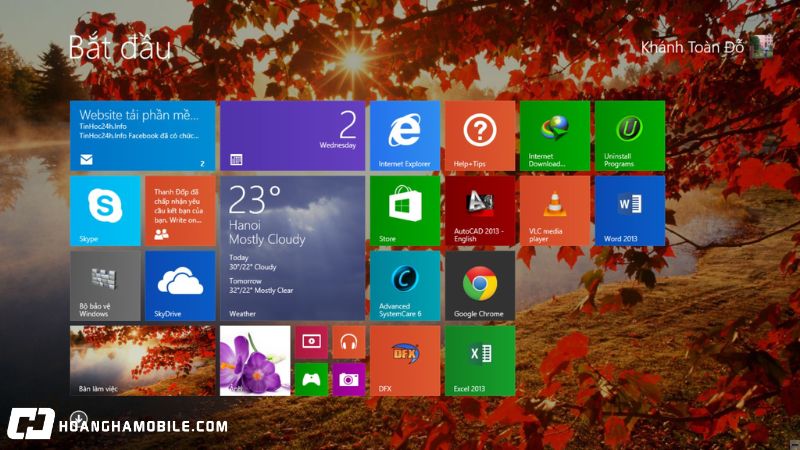Launch Skype app tile

[x=105, y=211]
